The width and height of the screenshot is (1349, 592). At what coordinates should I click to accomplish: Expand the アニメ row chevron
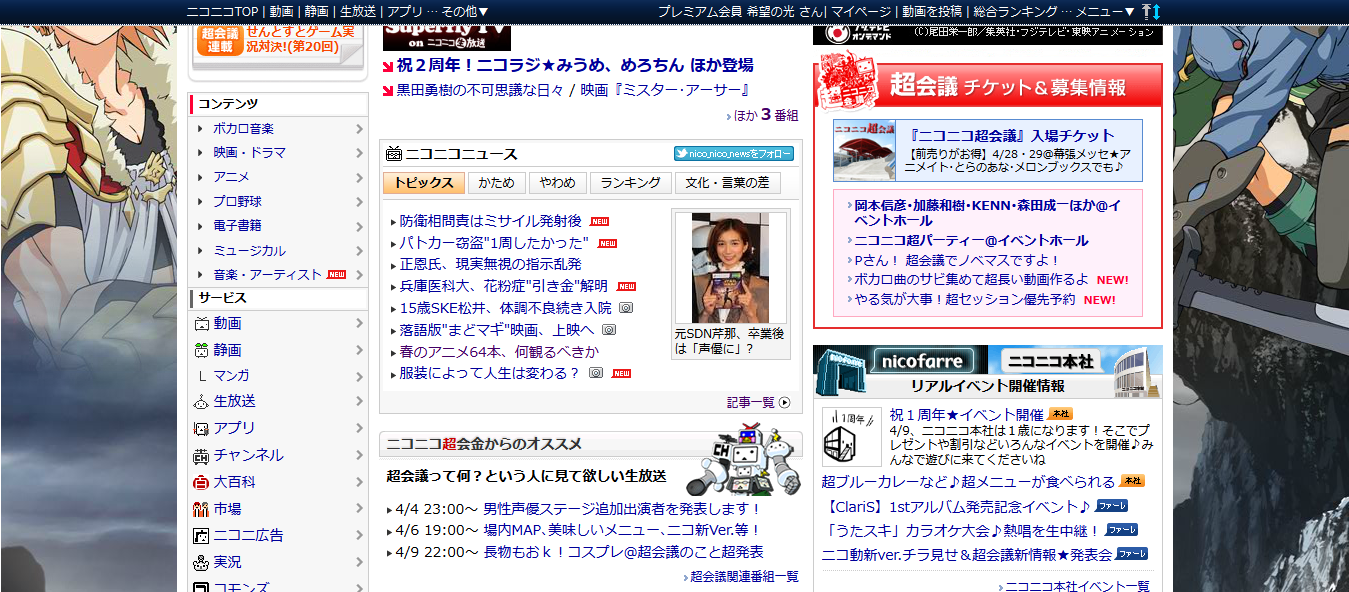click(359, 177)
